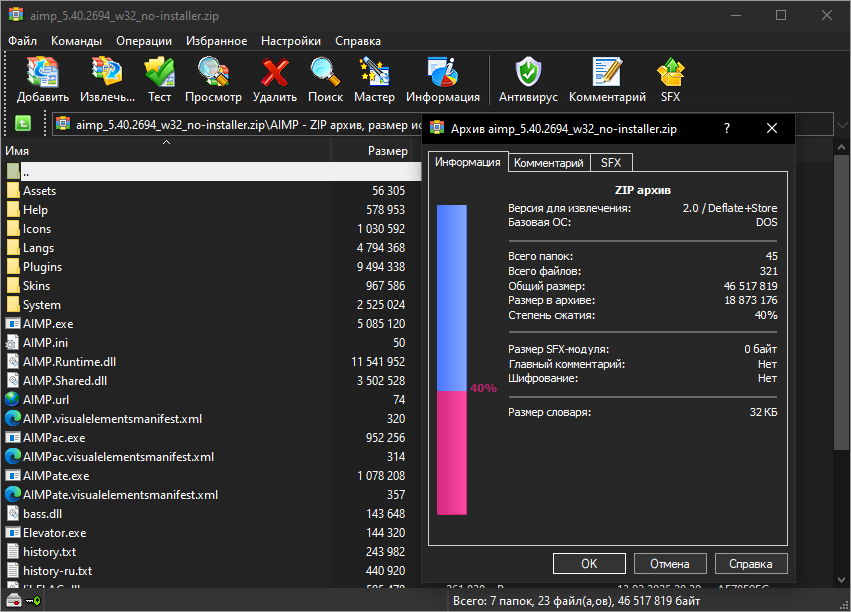Click the scrollbar down arrow

click(842, 580)
